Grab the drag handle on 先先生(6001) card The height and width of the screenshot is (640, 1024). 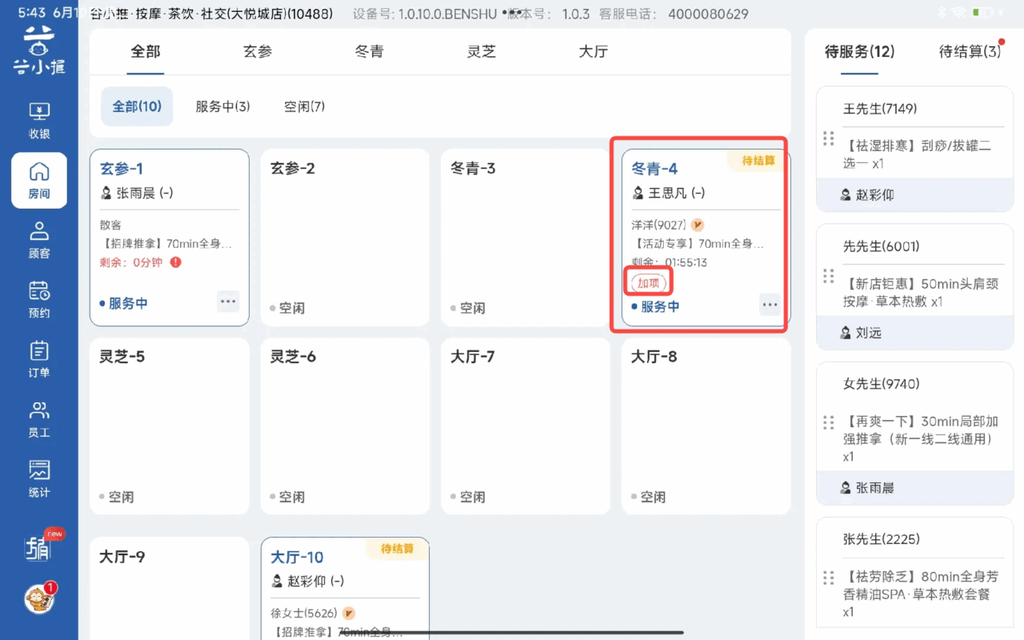tap(828, 276)
